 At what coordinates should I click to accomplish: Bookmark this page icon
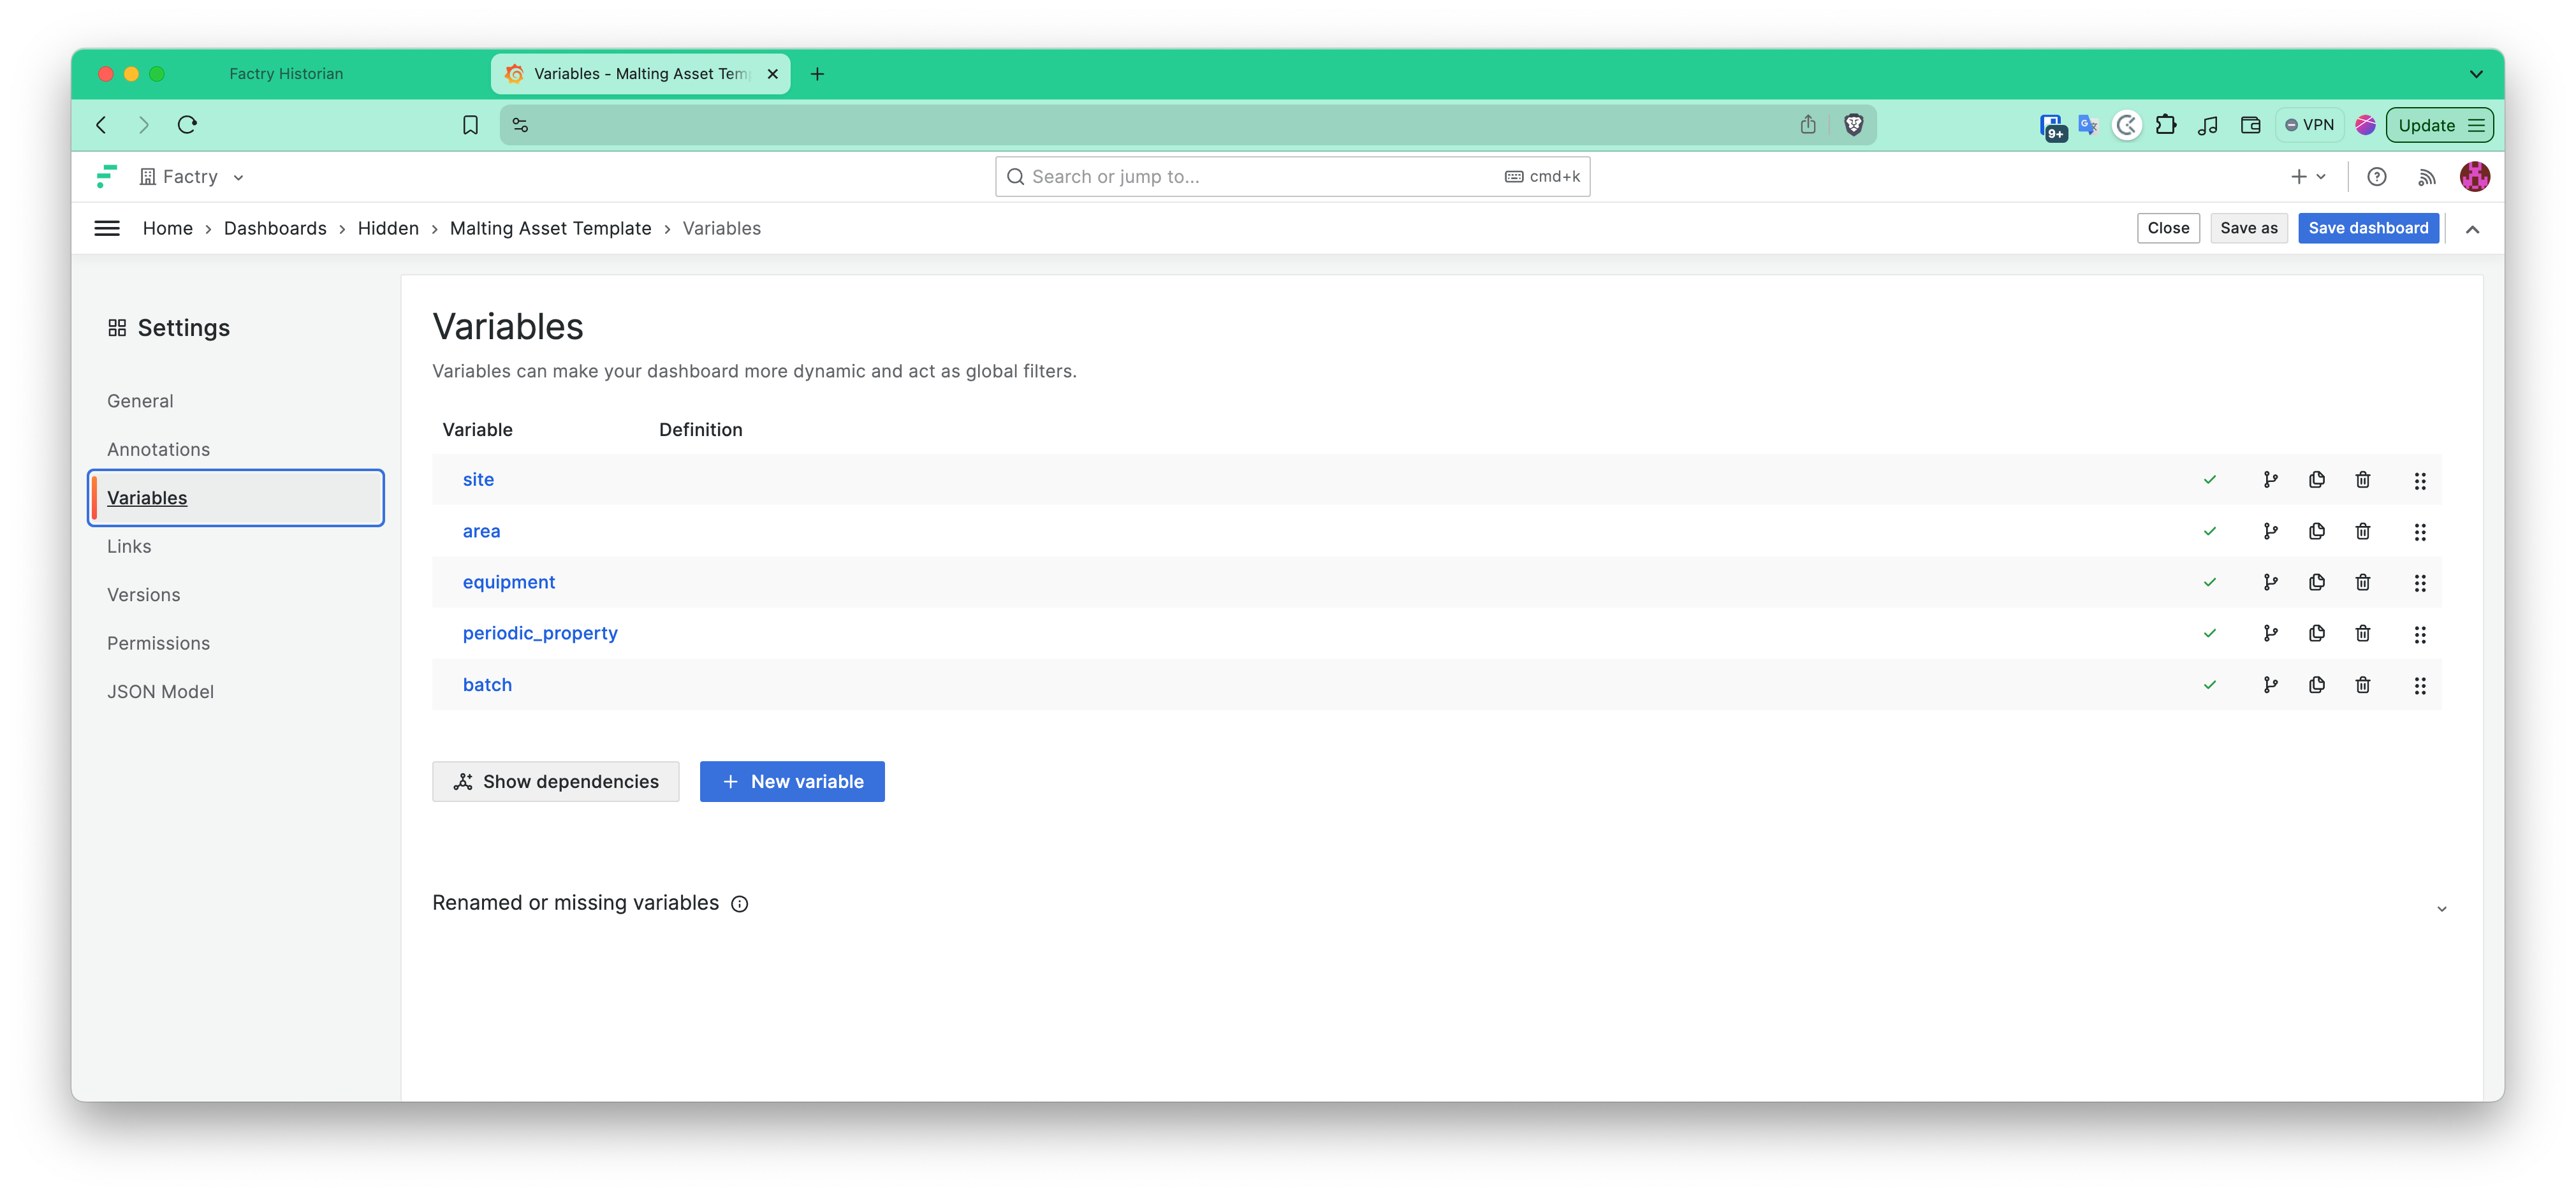pyautogui.click(x=470, y=125)
